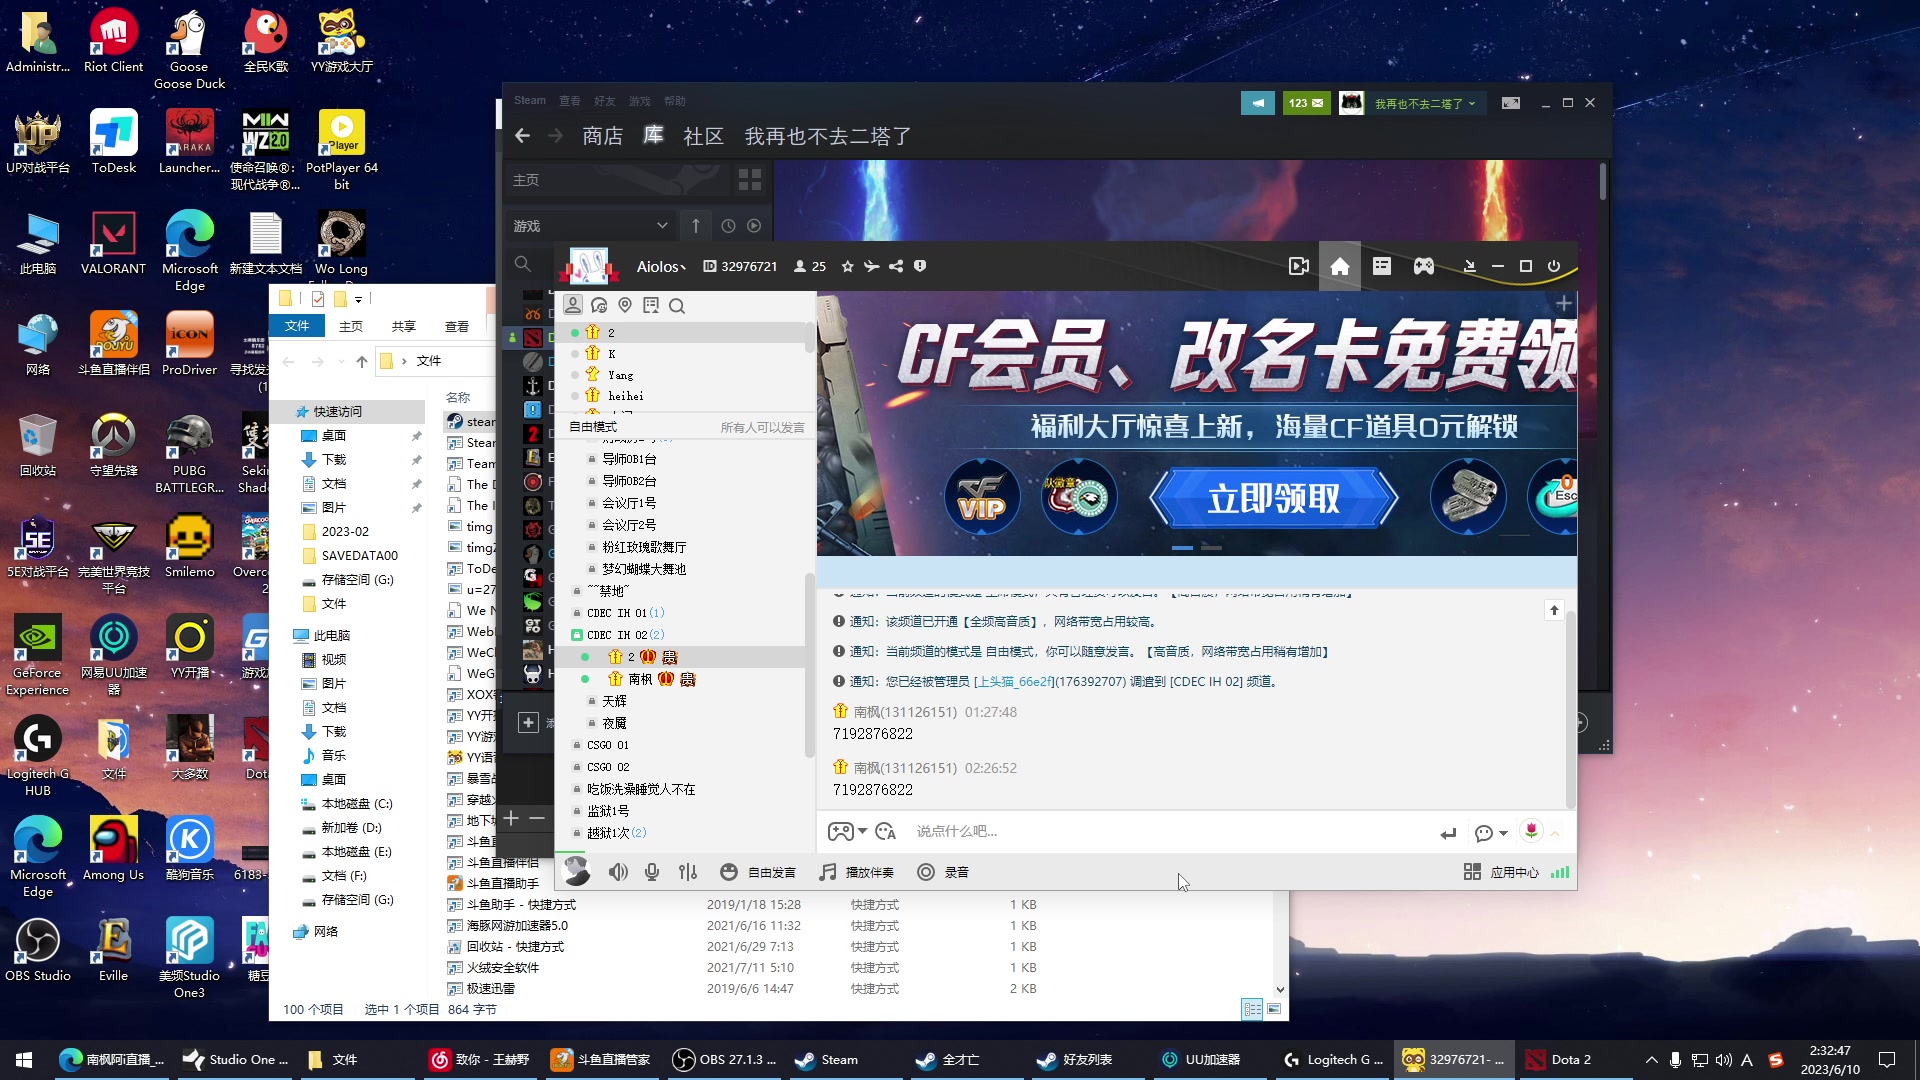Open the recent chat headset icon
The width and height of the screenshot is (1920, 1080).
(x=599, y=305)
